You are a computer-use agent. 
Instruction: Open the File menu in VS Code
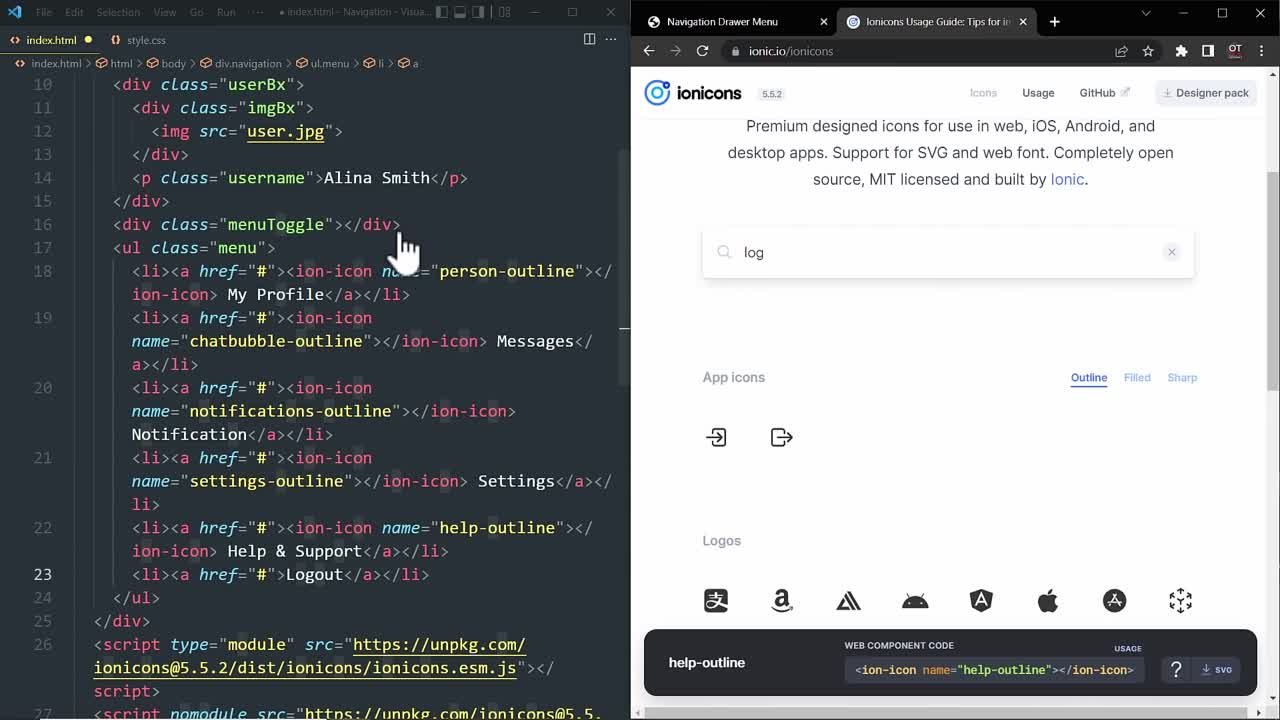44,12
